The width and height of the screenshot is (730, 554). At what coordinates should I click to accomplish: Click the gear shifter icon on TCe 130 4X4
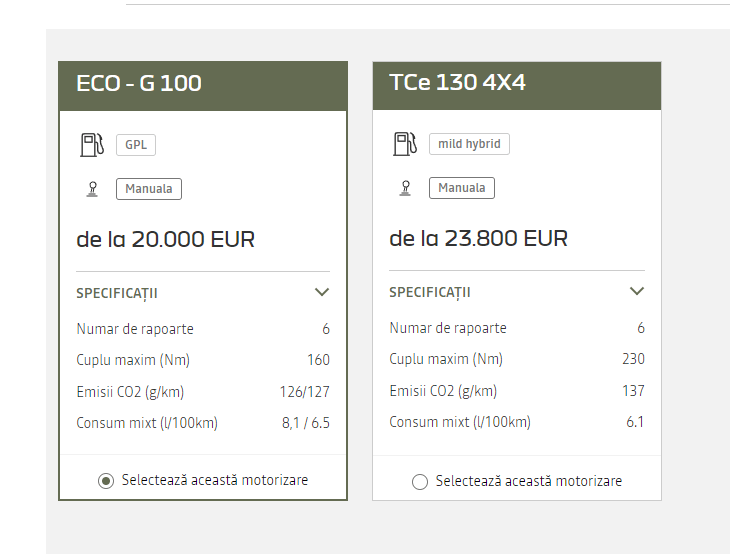pos(406,188)
